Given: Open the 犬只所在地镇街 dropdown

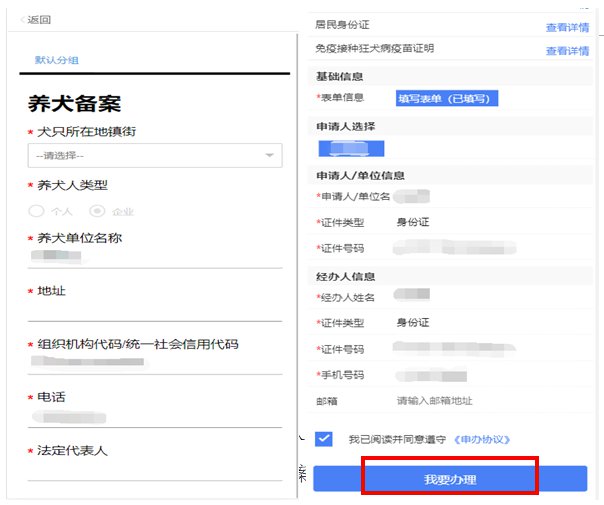Looking at the screenshot, I should [x=150, y=155].
